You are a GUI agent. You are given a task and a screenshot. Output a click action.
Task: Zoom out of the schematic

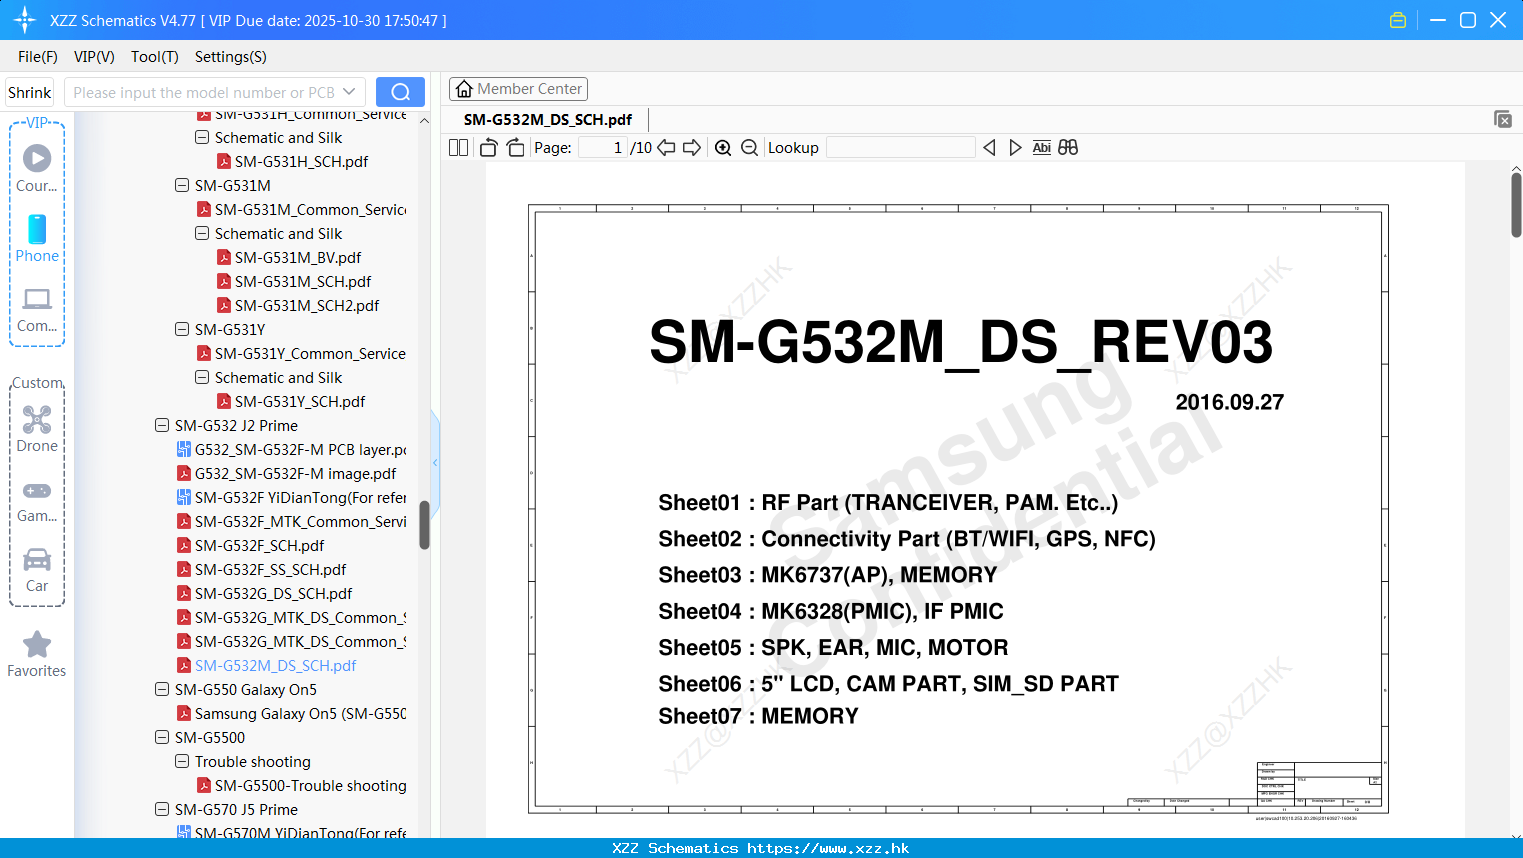[x=749, y=147]
